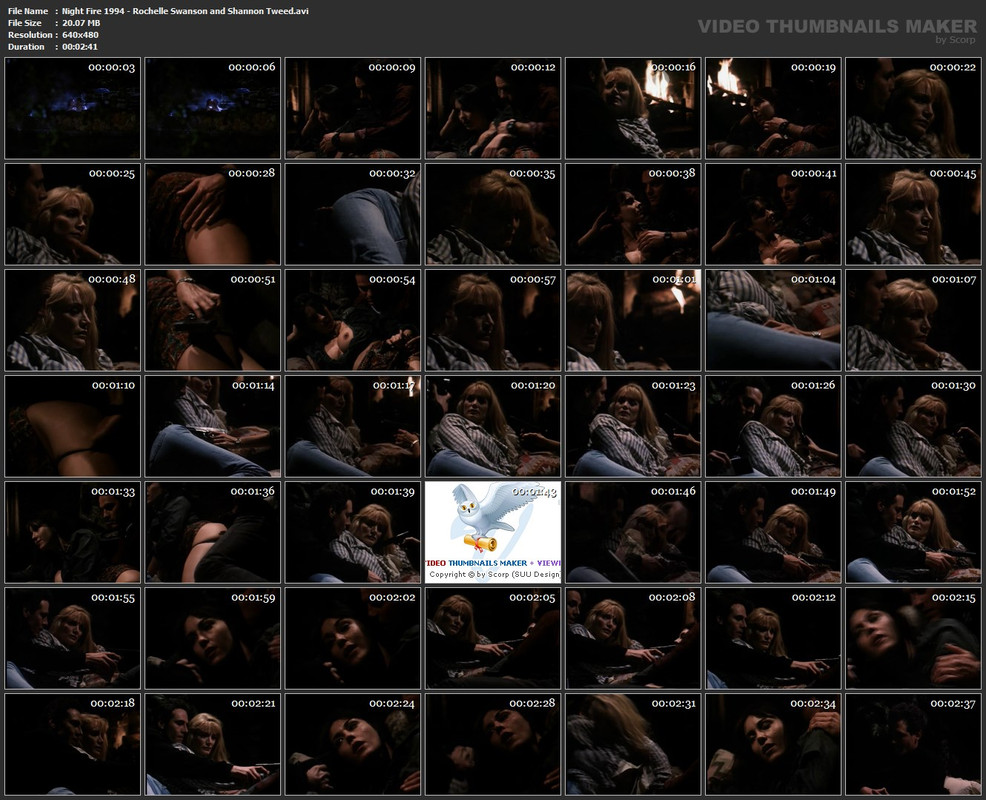Choose the frame timestamped 00:01:04
The height and width of the screenshot is (800, 986).
pos(773,320)
